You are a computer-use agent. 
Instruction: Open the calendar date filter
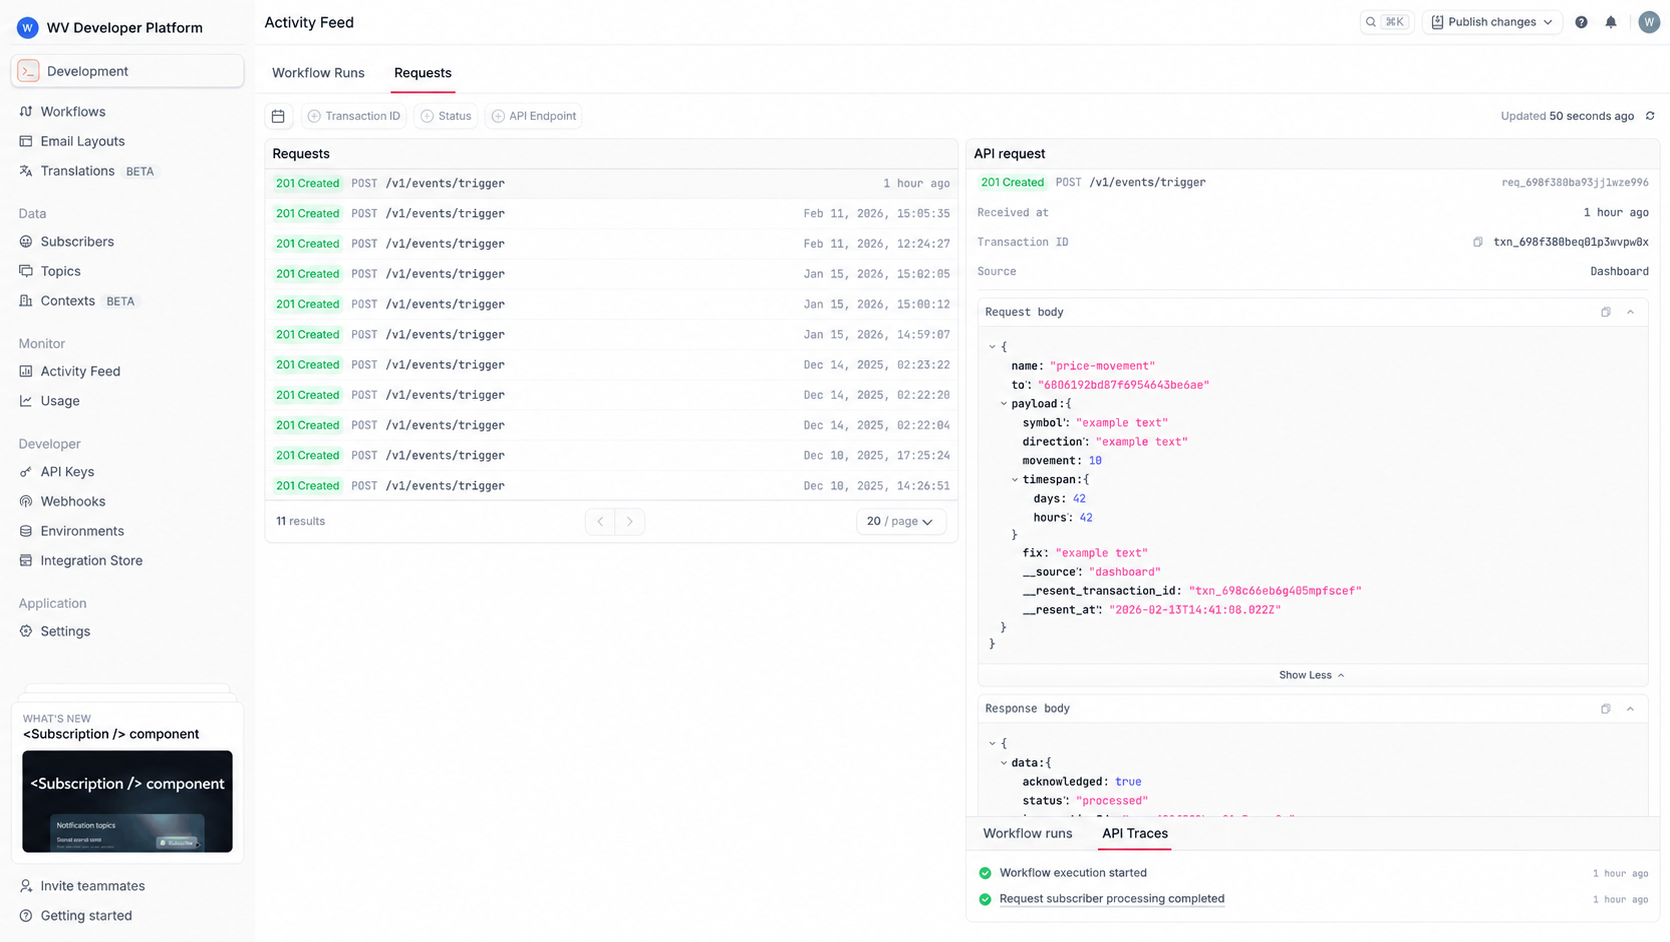278,116
